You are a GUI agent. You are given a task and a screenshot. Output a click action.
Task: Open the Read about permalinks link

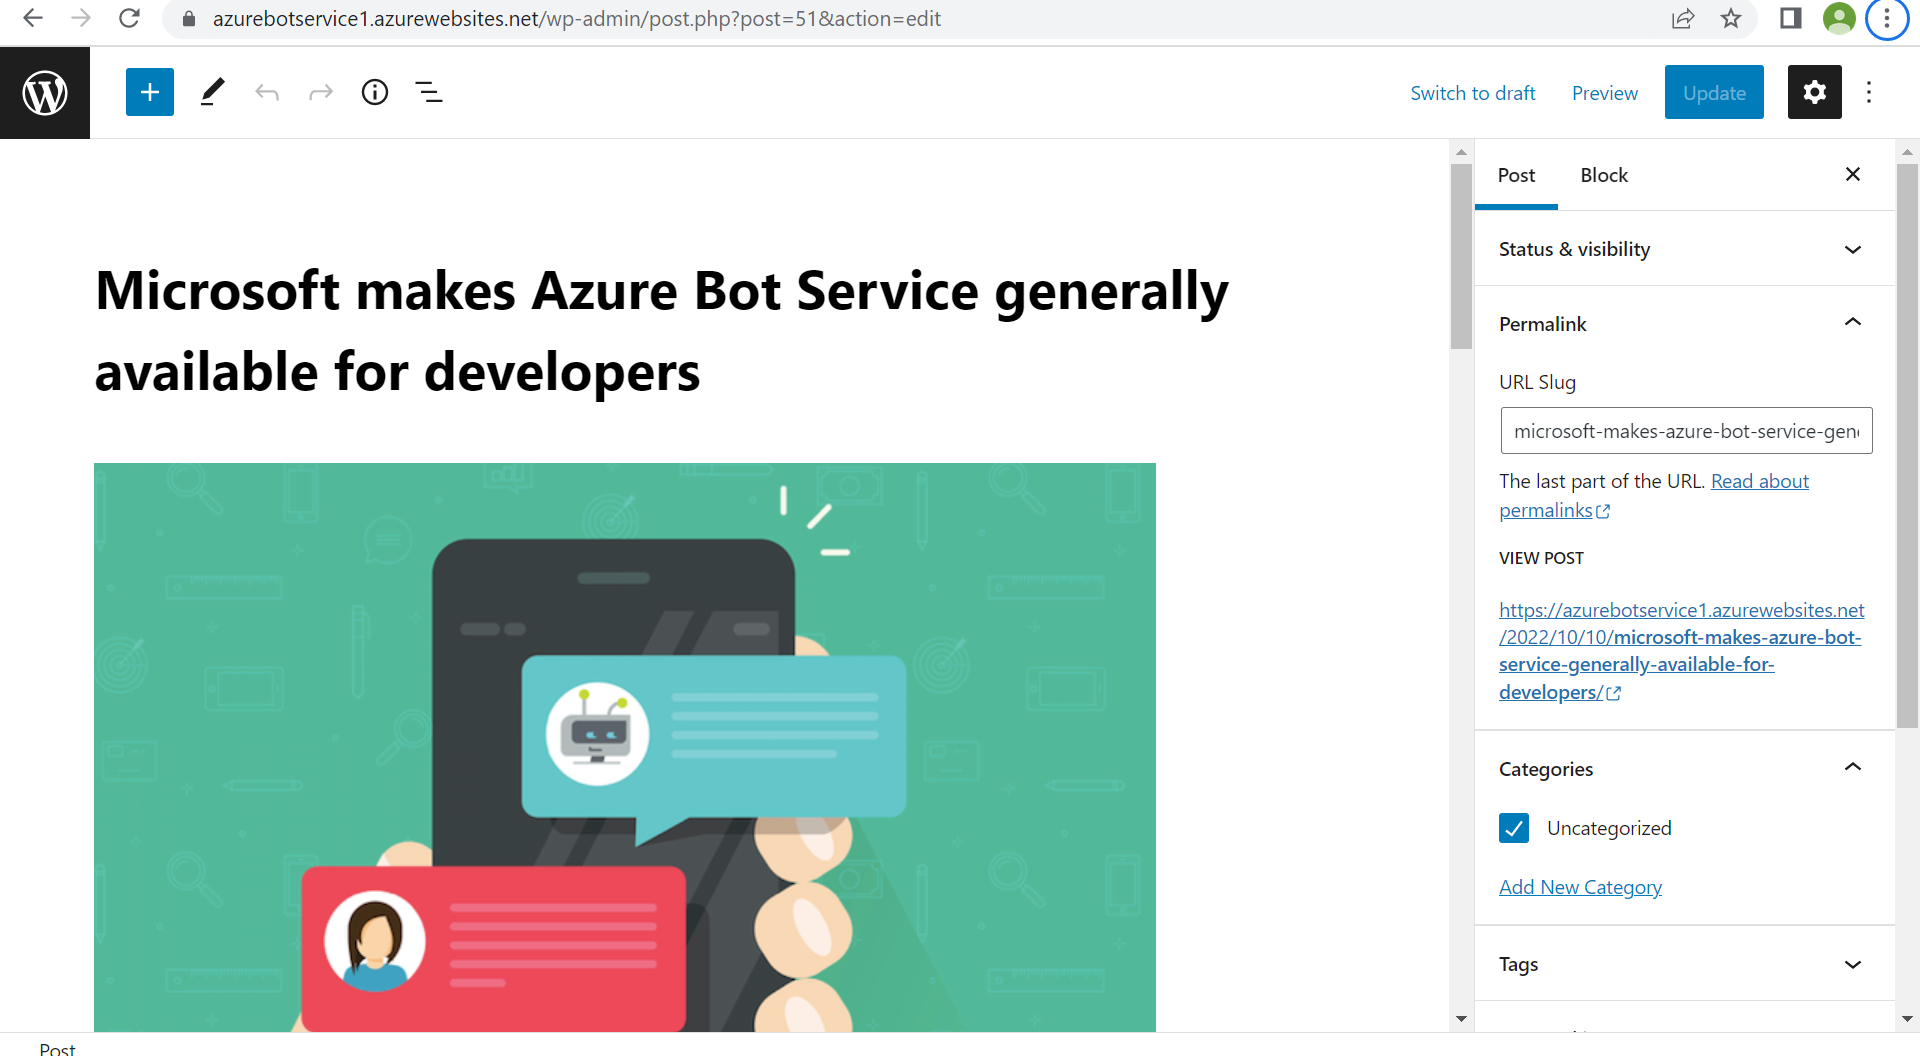pos(1759,481)
